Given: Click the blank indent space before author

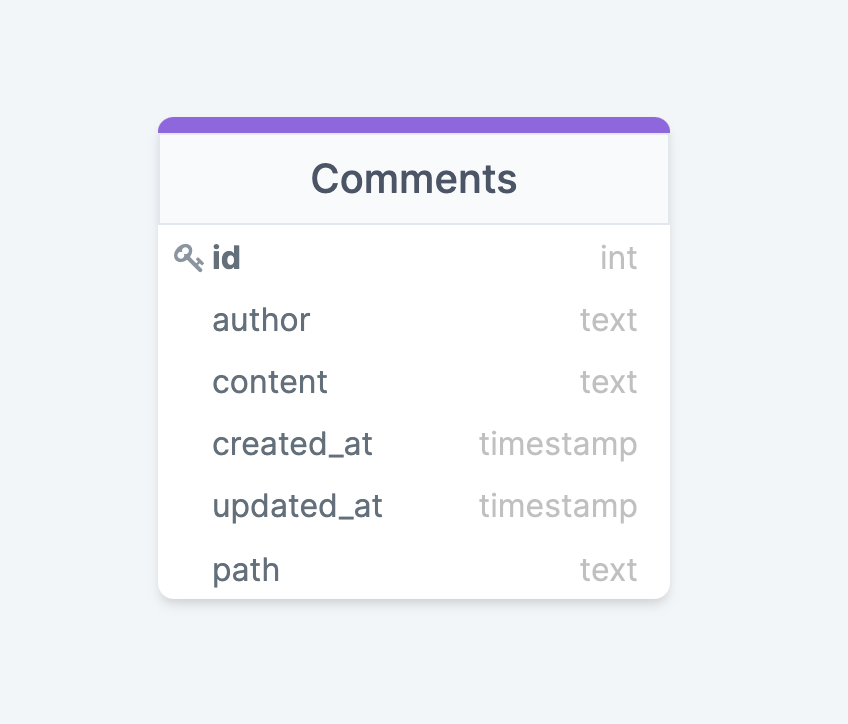Looking at the screenshot, I should coord(188,320).
